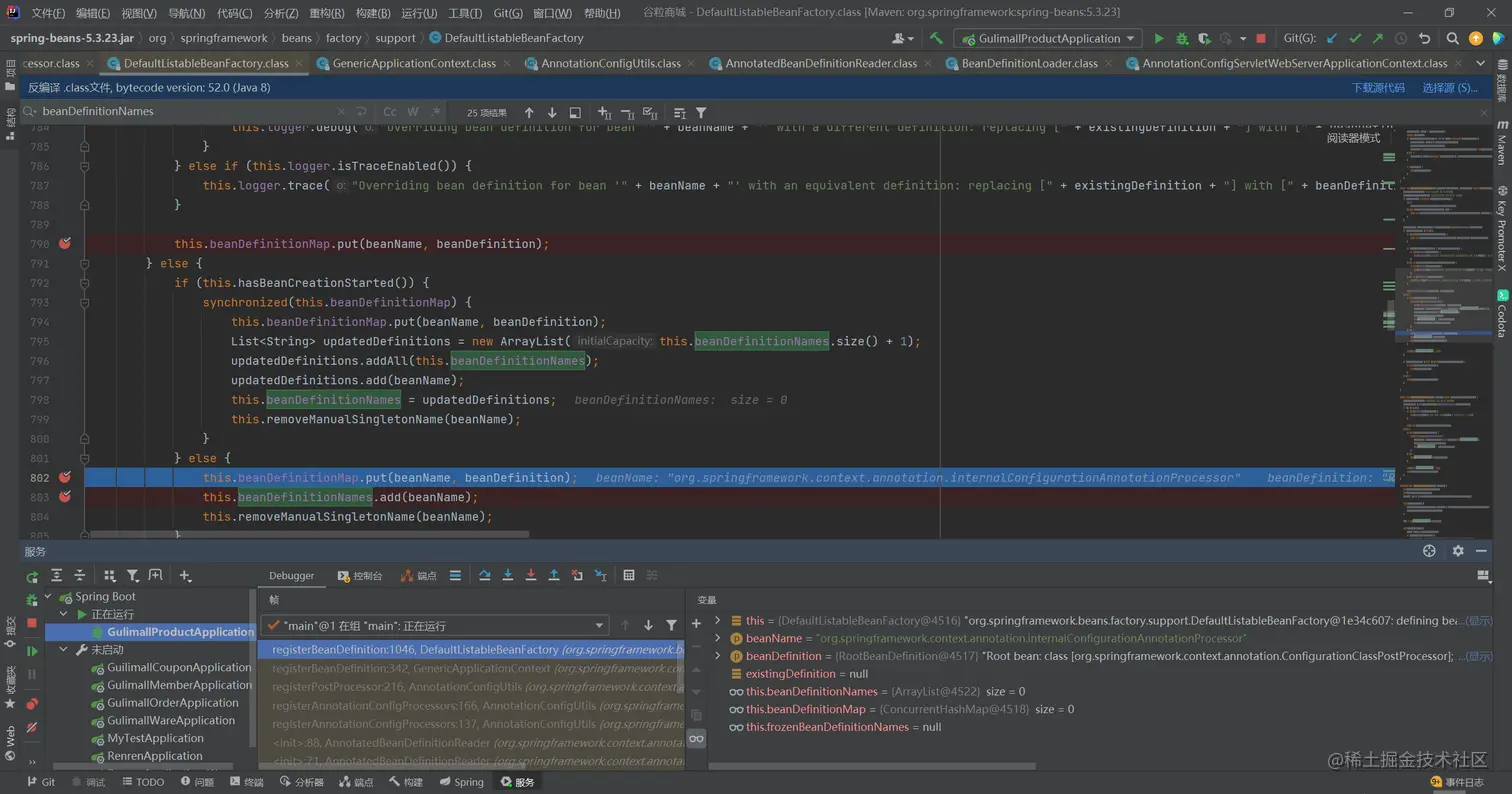Click Step Over in debugger toolbar
Viewport: 1512px width, 794px height.
pyautogui.click(x=485, y=575)
